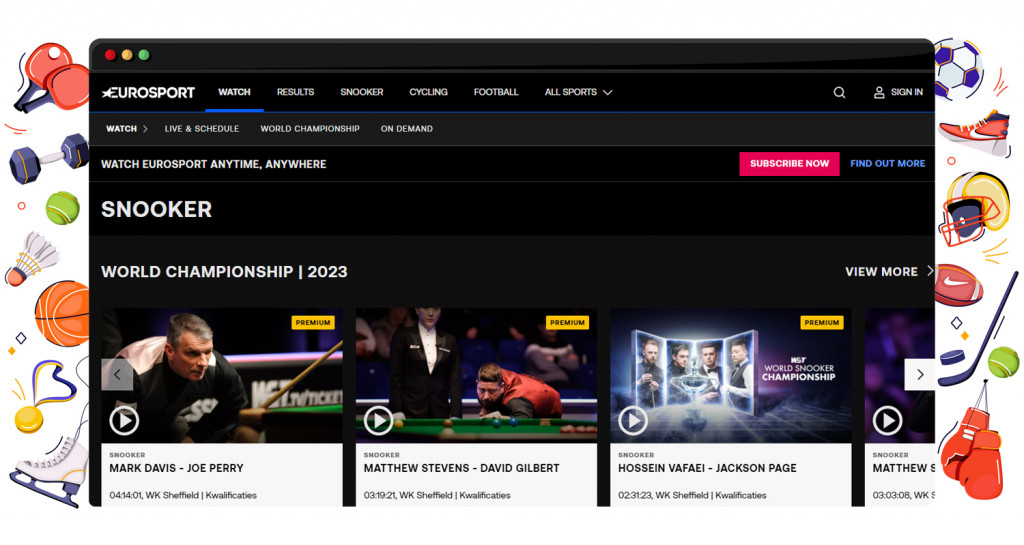The width and height of the screenshot is (1024, 545).
Task: Open the Hossein Vafaei - Jackson Page title
Action: click(x=707, y=468)
